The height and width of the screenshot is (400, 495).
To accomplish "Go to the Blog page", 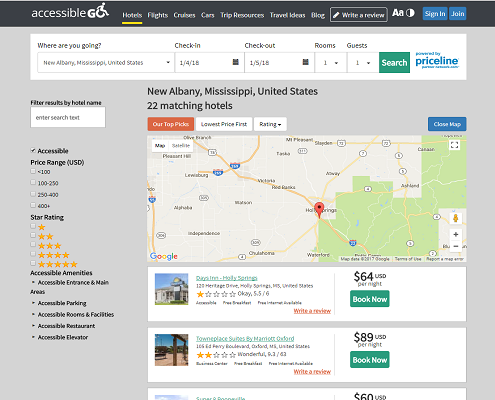I will coord(318,15).
